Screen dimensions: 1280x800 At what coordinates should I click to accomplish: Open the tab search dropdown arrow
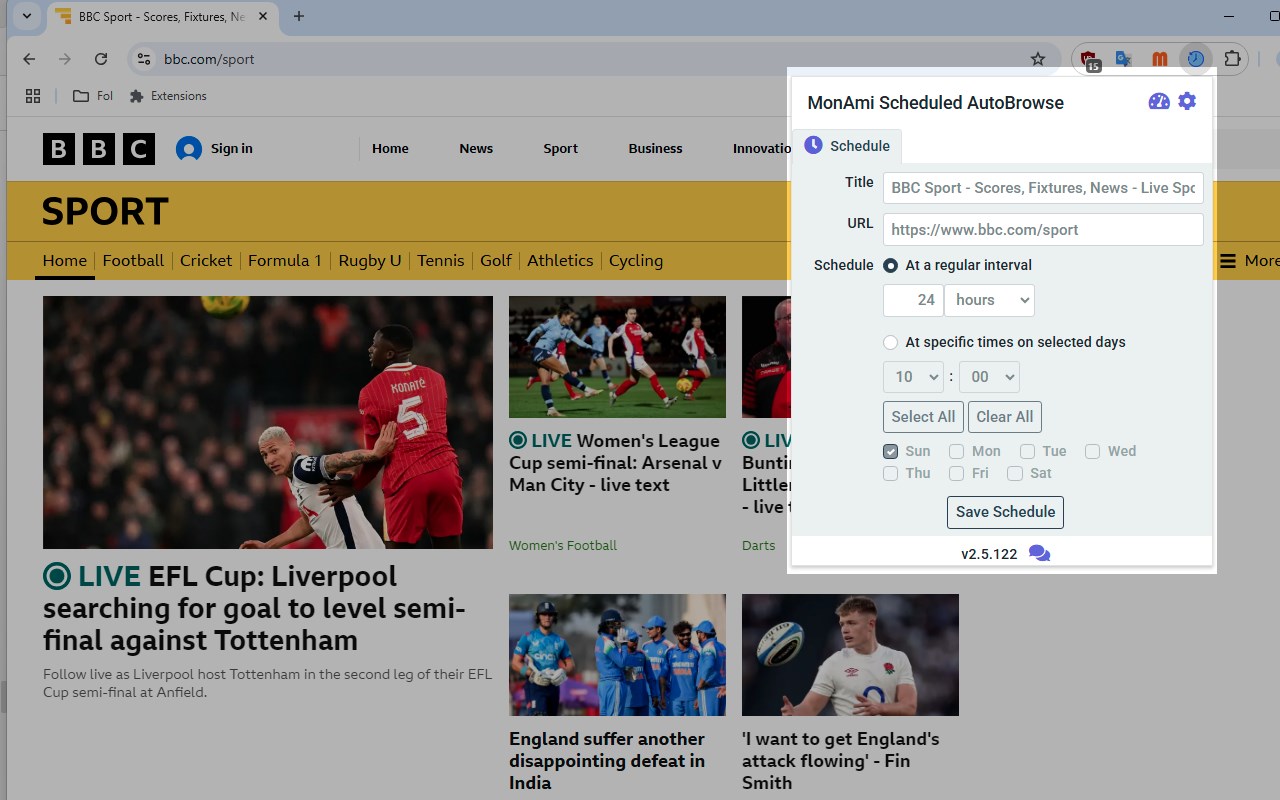[x=27, y=16]
